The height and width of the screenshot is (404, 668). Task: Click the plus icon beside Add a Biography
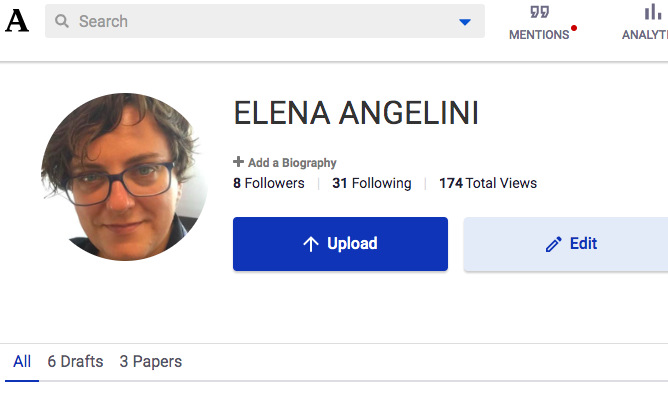pos(239,162)
